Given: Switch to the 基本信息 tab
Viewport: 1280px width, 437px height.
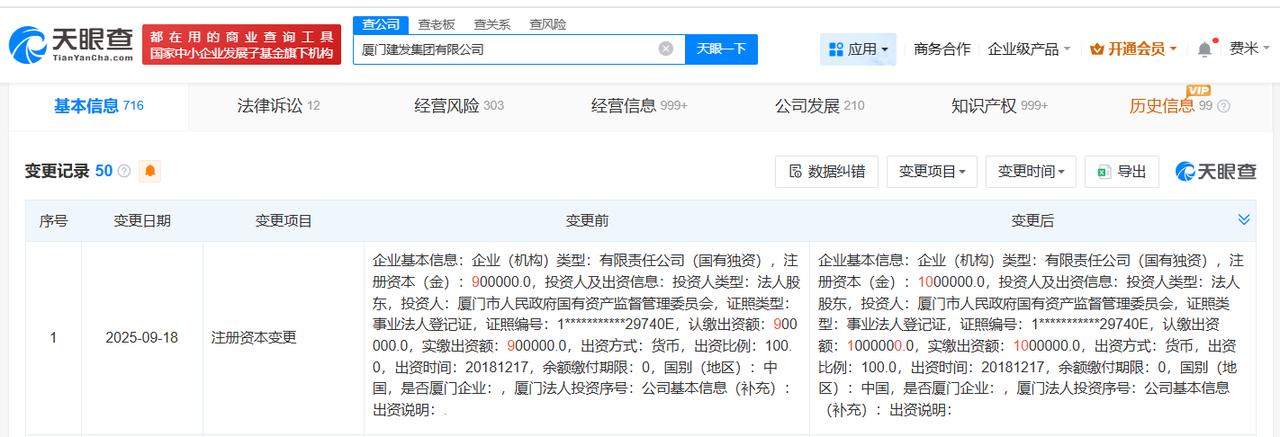Looking at the screenshot, I should 98,105.
